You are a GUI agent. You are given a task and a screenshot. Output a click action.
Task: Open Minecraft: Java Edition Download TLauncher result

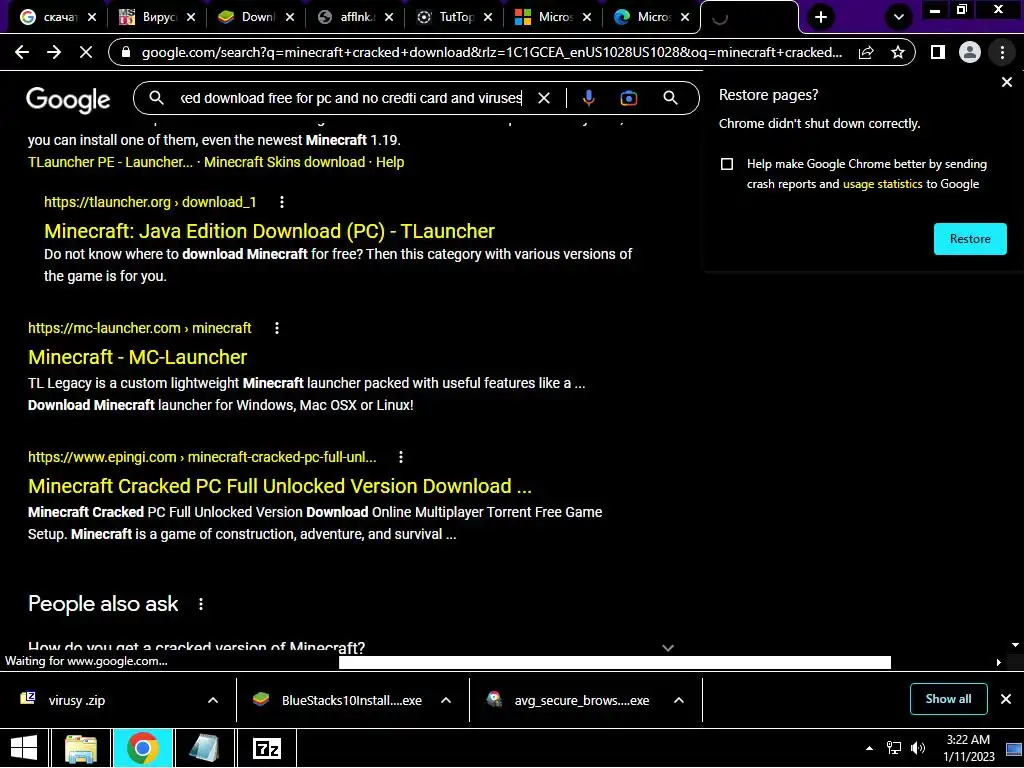point(269,231)
